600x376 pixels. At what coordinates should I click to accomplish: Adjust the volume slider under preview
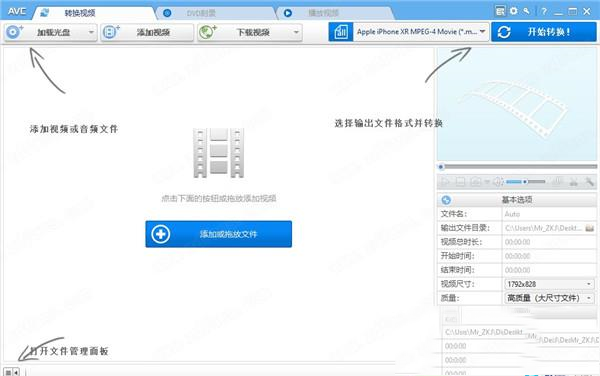coord(526,182)
